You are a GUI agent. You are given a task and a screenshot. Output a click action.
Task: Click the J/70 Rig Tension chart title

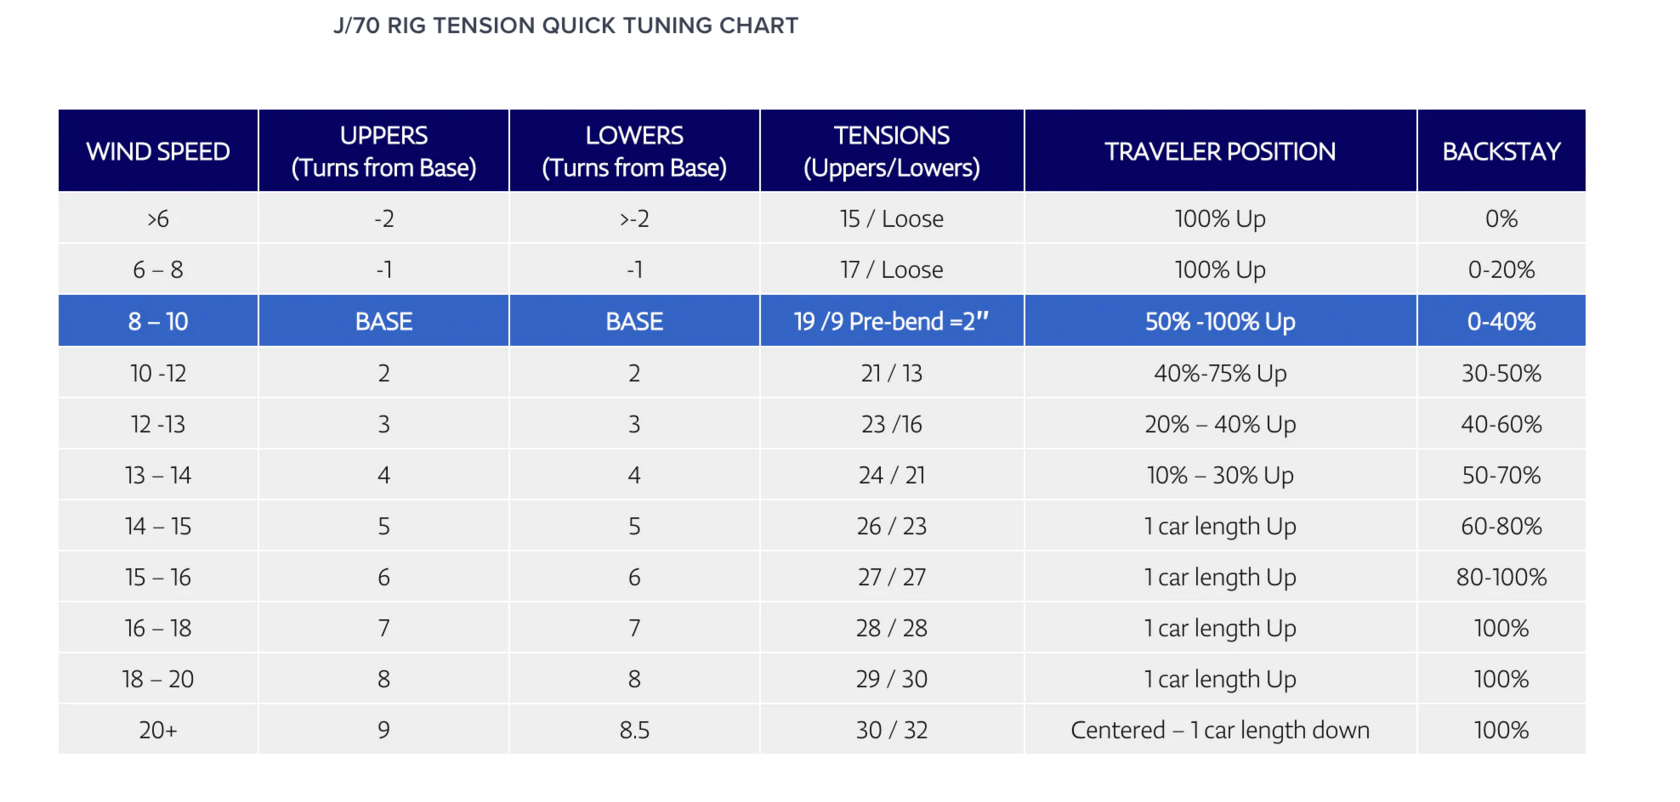[566, 26]
